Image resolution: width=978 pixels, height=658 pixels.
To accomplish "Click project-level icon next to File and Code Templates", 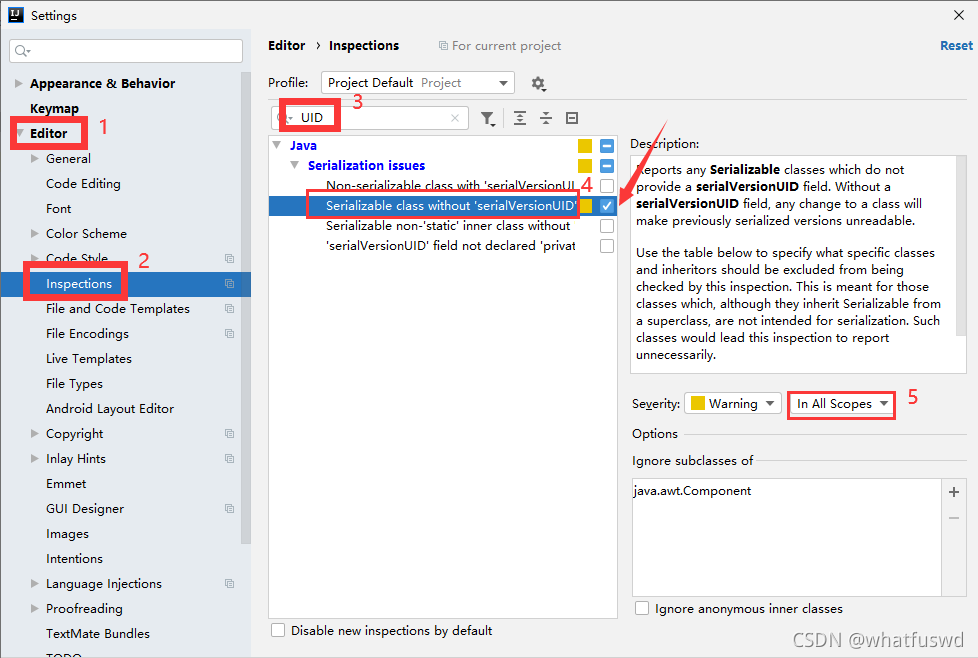I will (x=230, y=309).
